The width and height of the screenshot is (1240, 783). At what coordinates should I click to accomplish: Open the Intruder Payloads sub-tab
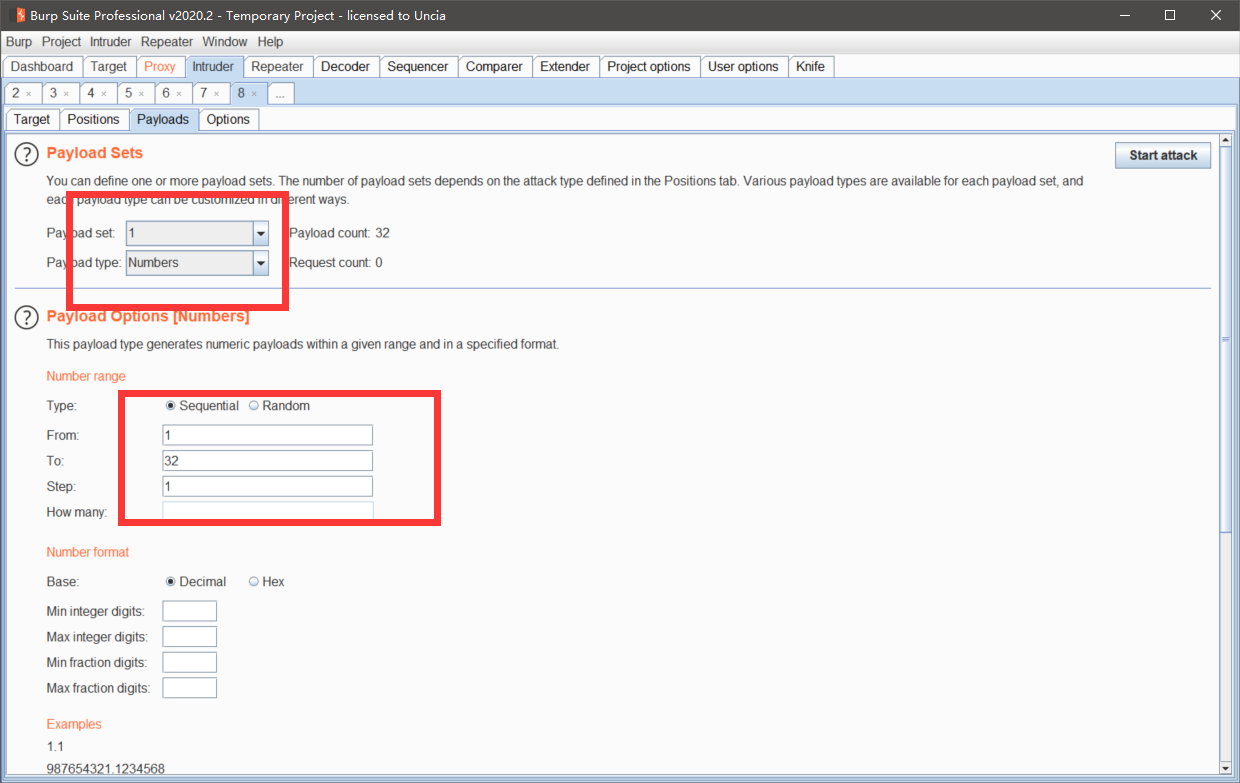click(x=163, y=119)
